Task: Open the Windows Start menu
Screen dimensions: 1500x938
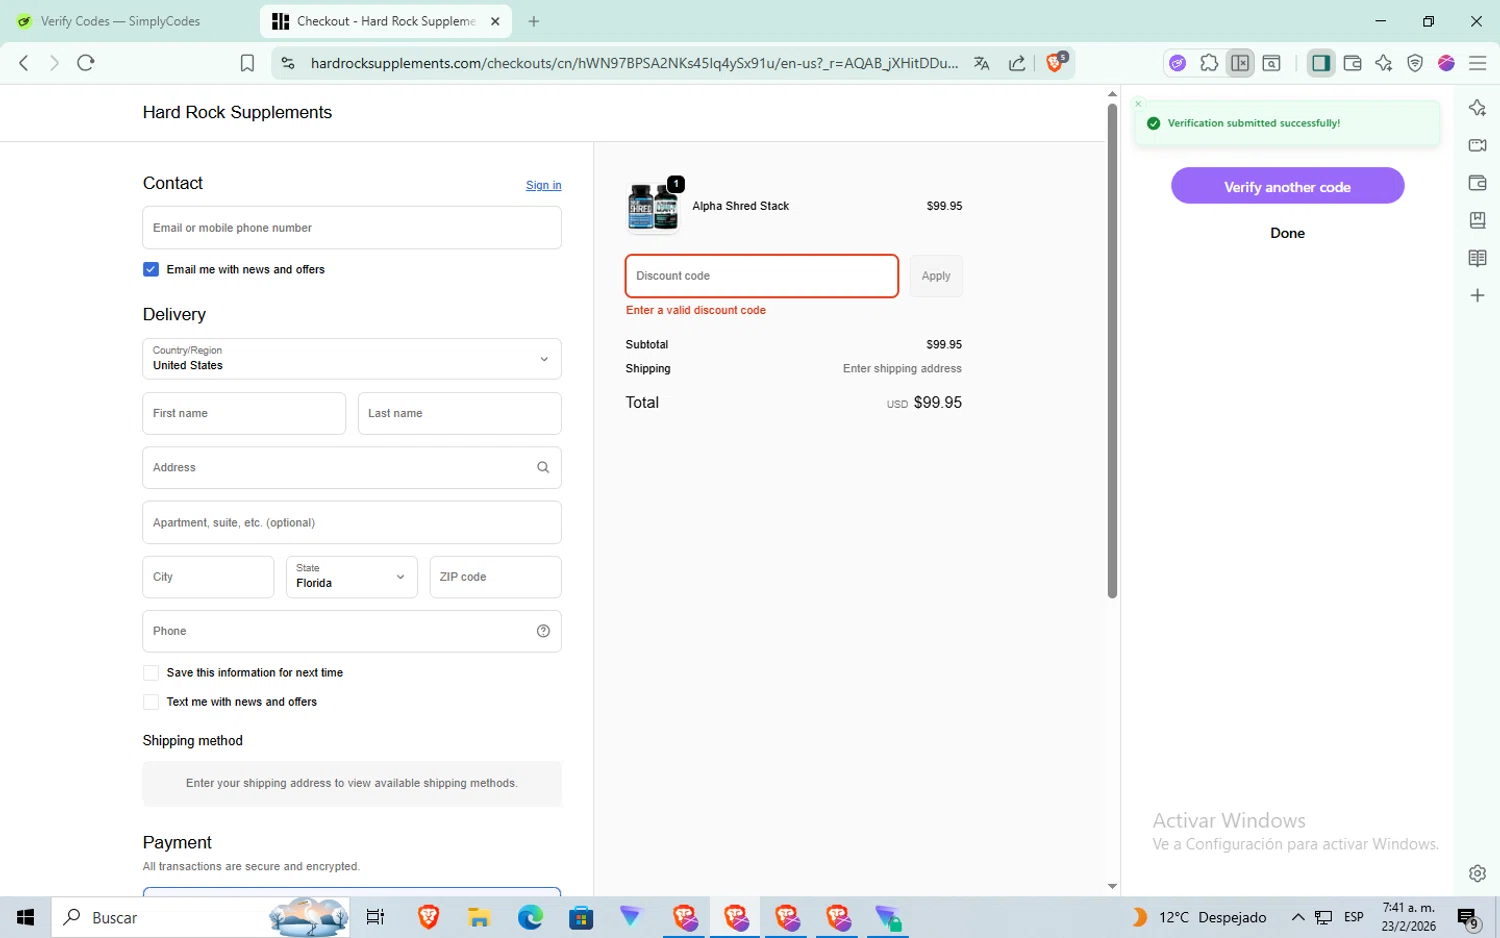Action: click(25, 917)
